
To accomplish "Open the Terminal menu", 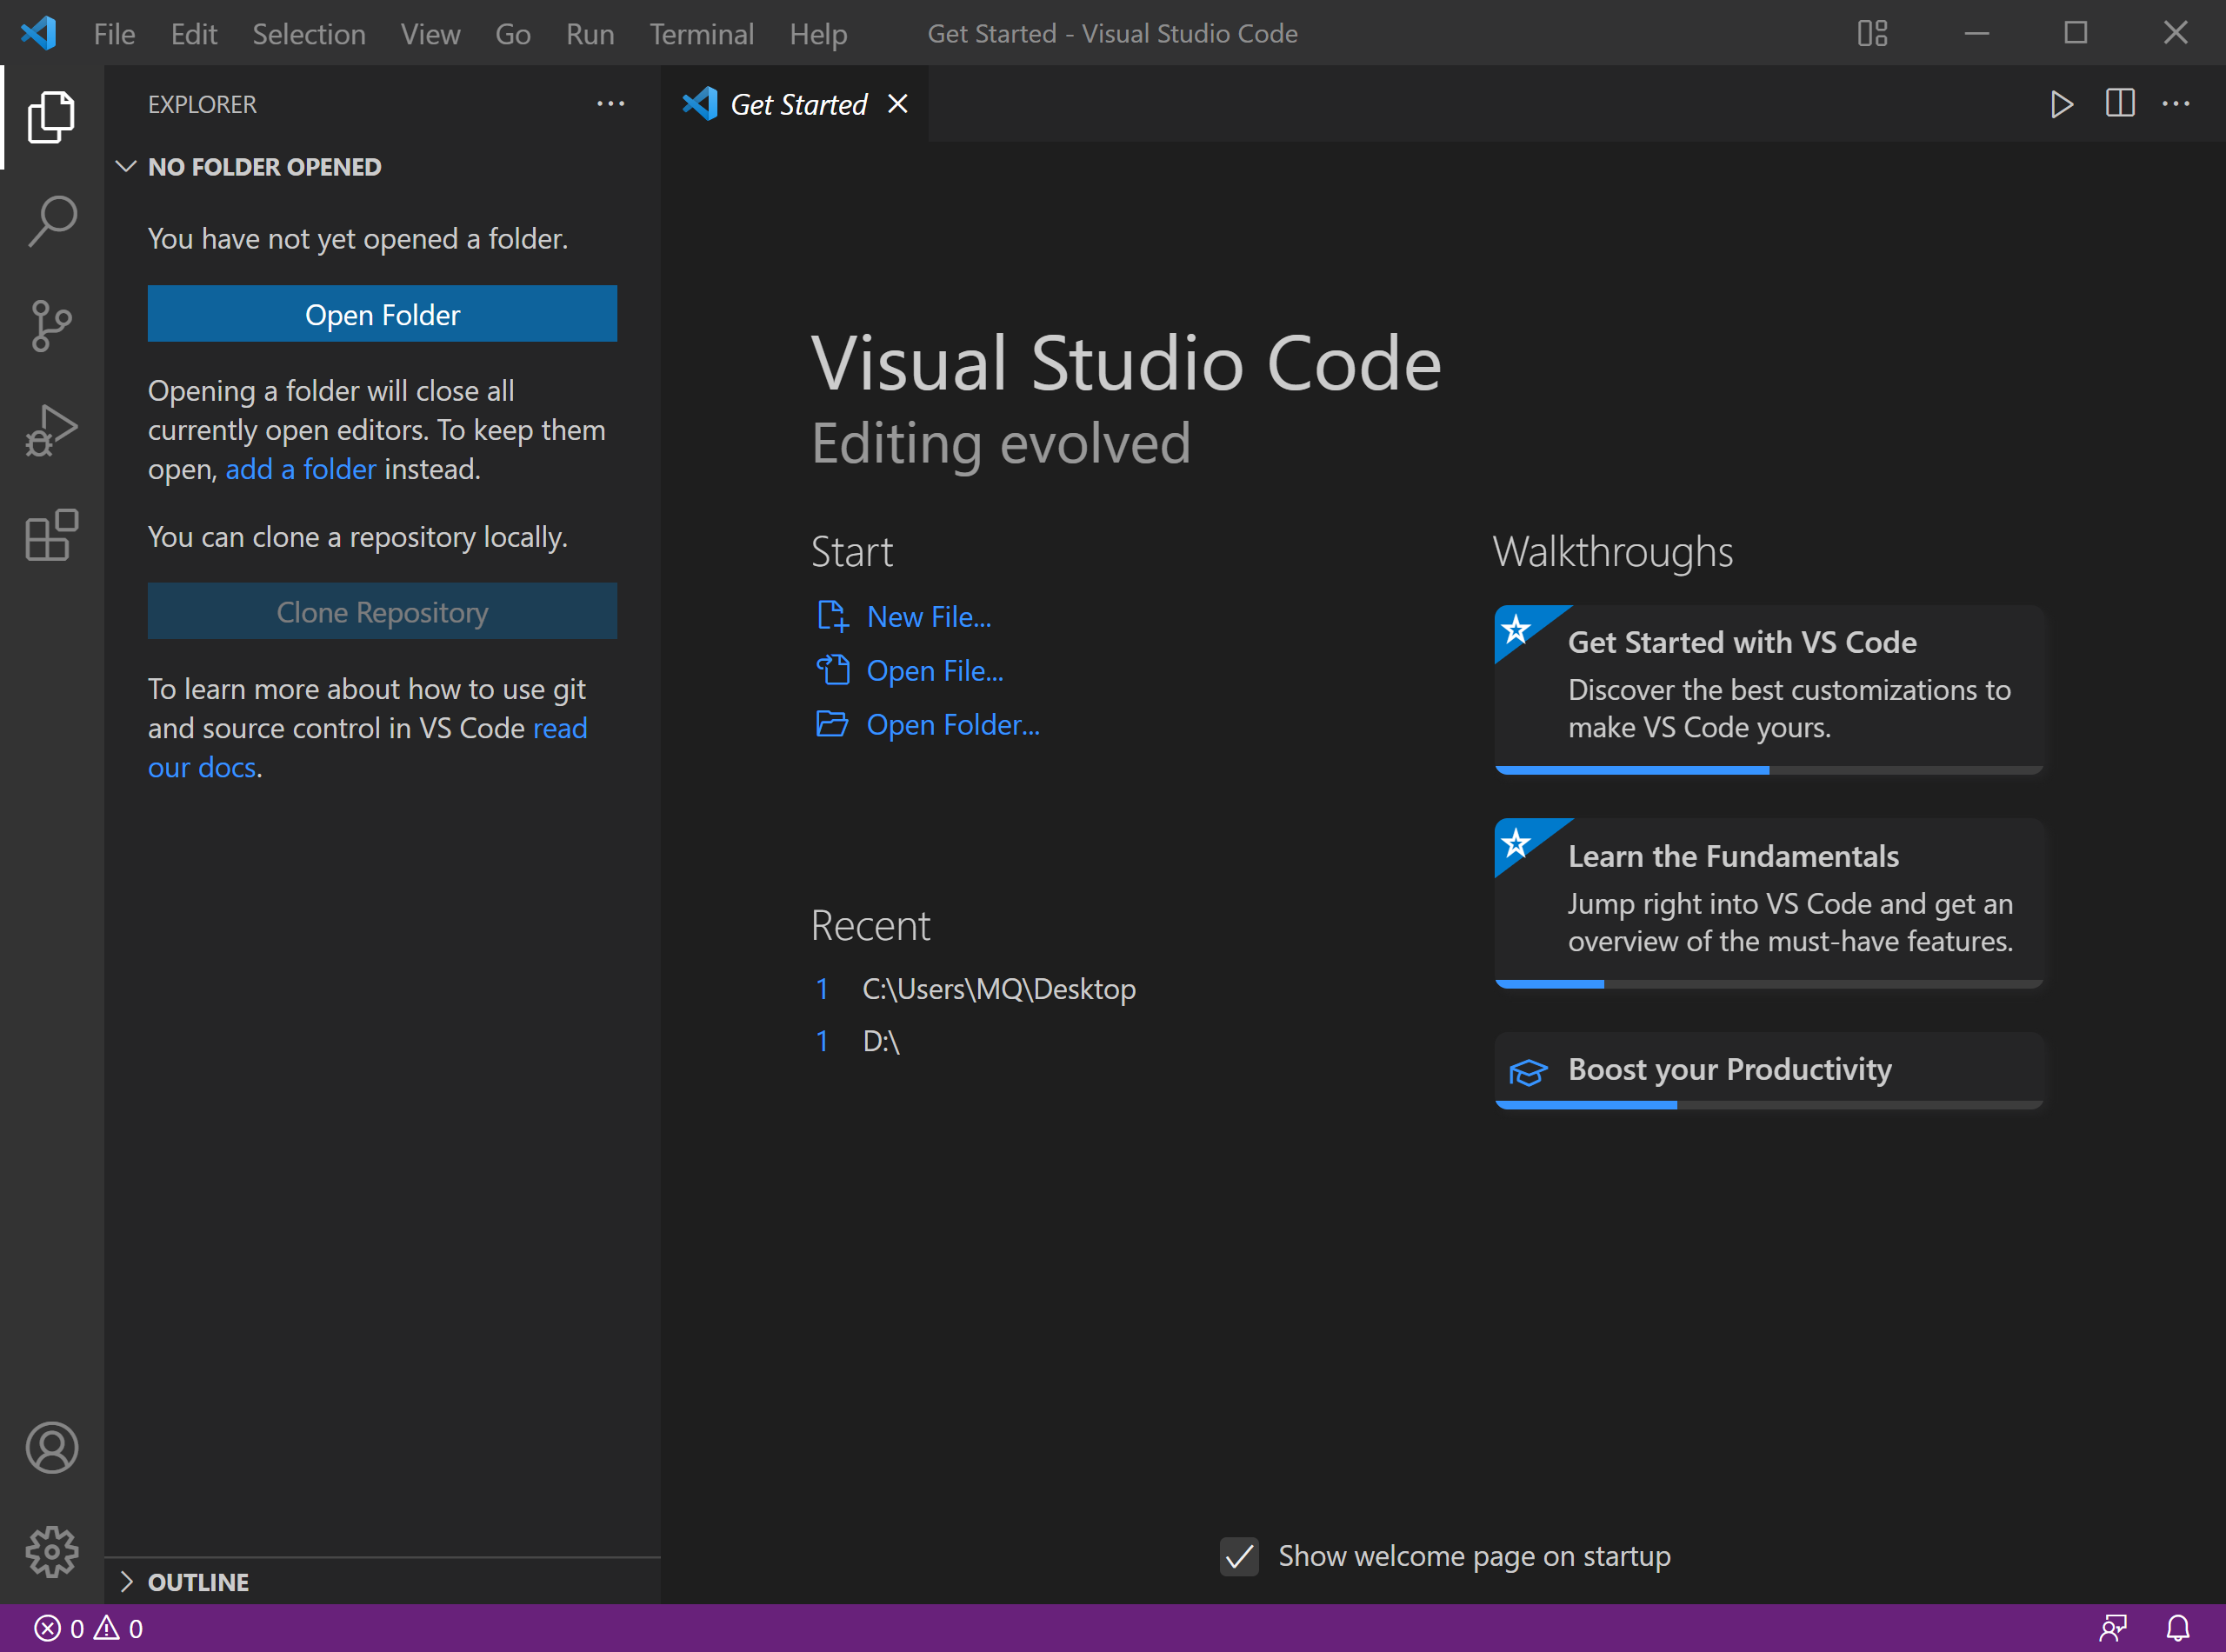I will tap(702, 33).
